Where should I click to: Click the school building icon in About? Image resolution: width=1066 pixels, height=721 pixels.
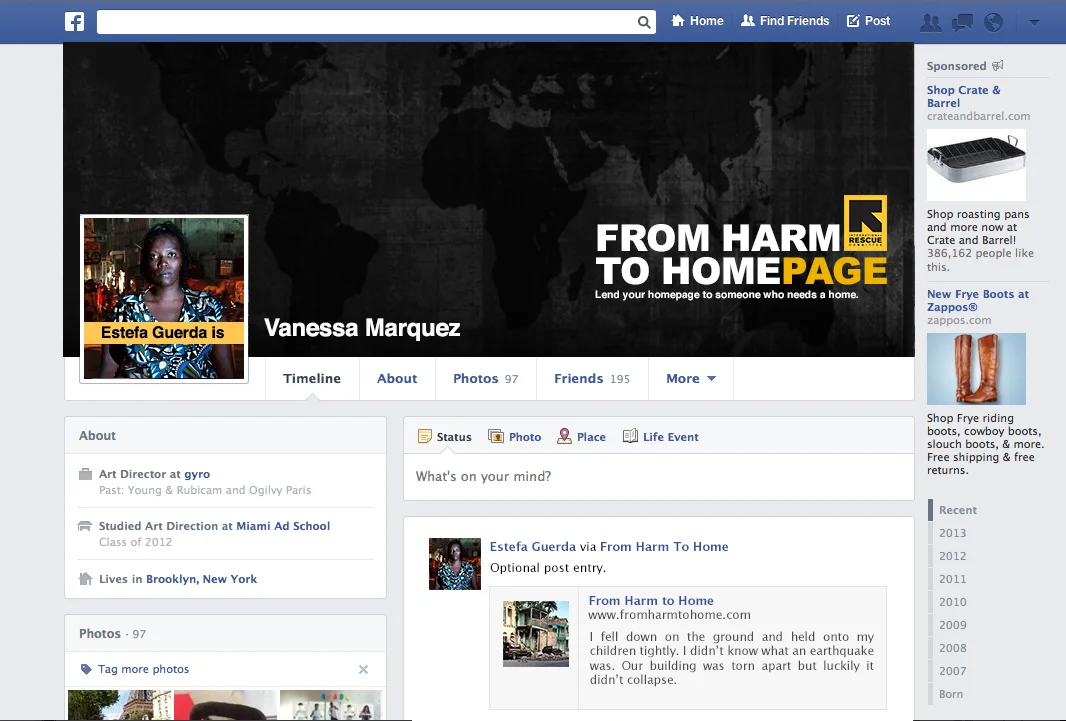coord(85,526)
